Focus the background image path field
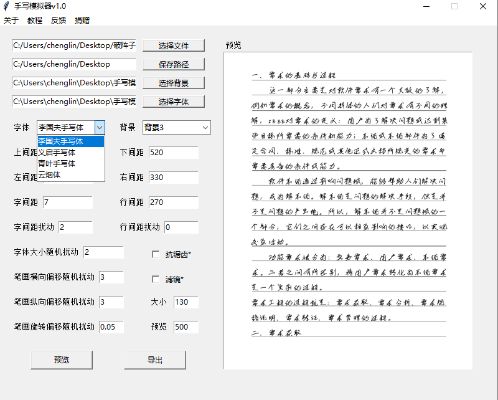Screen dimensions: 498x400 click(x=74, y=83)
